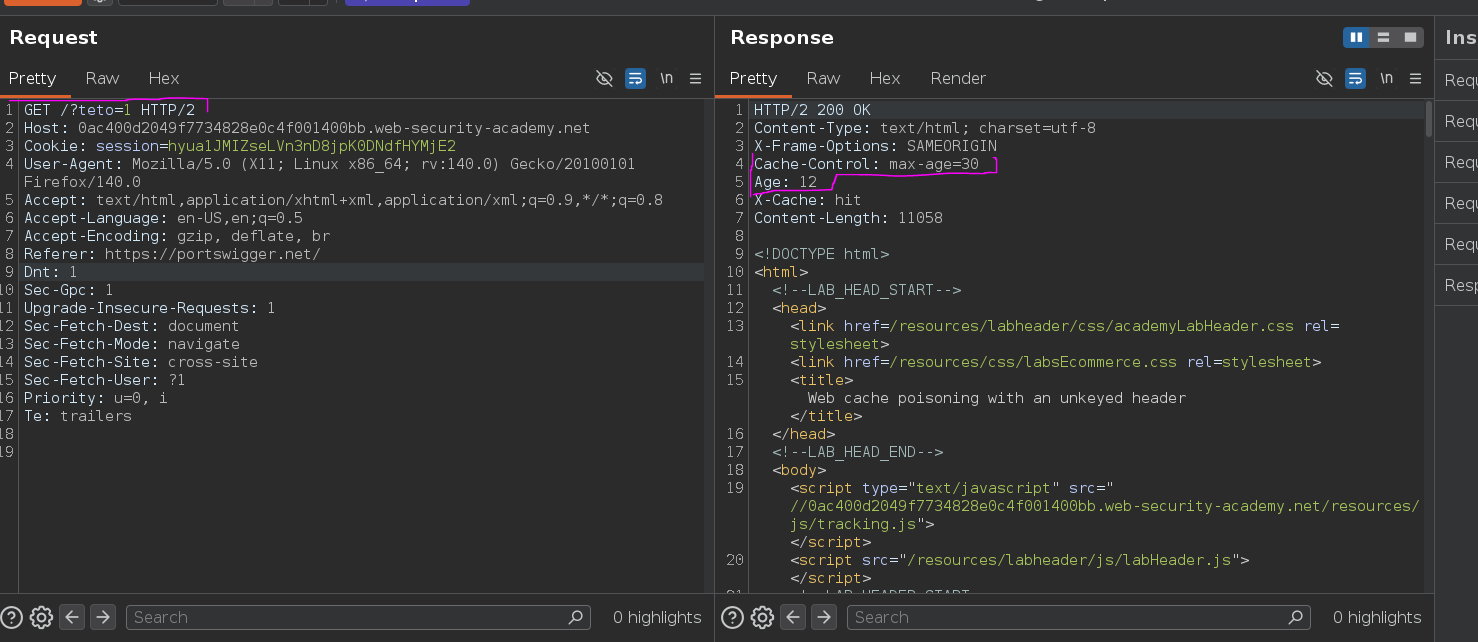Switch Request view to Pretty tab
Viewport: 1478px width, 642px height.
click(x=32, y=78)
